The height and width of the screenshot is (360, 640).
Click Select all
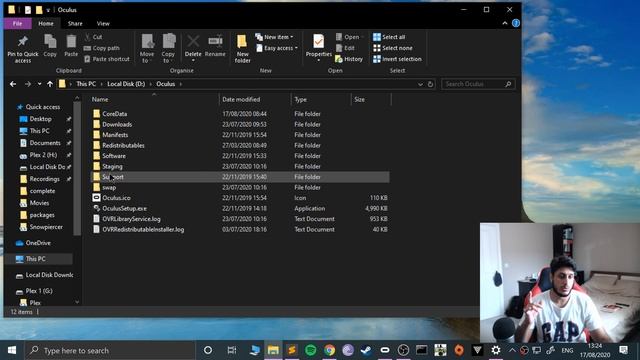[389, 37]
